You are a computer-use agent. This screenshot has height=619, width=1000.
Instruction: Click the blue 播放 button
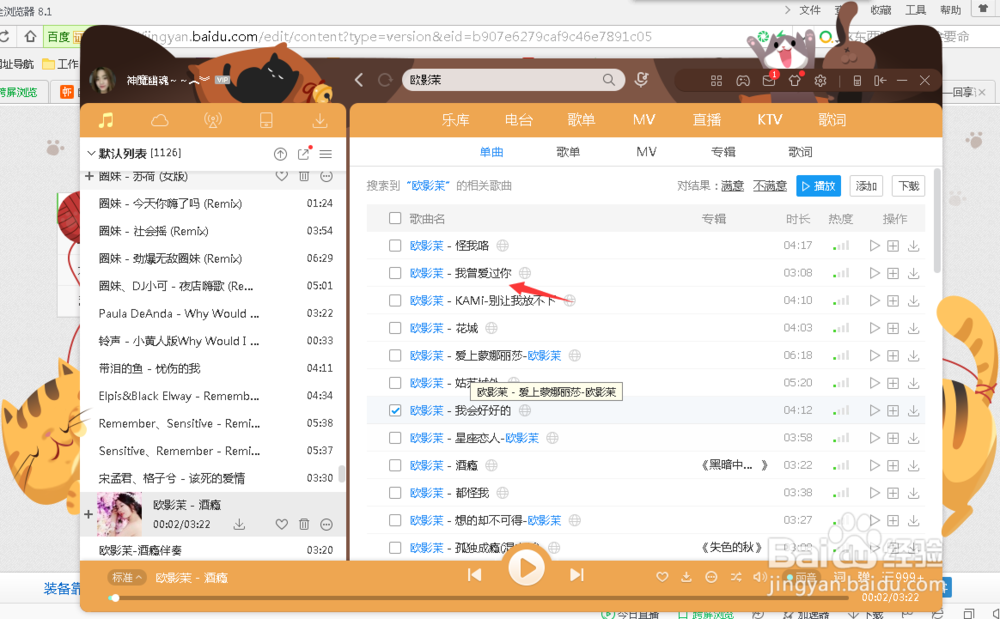click(x=818, y=186)
